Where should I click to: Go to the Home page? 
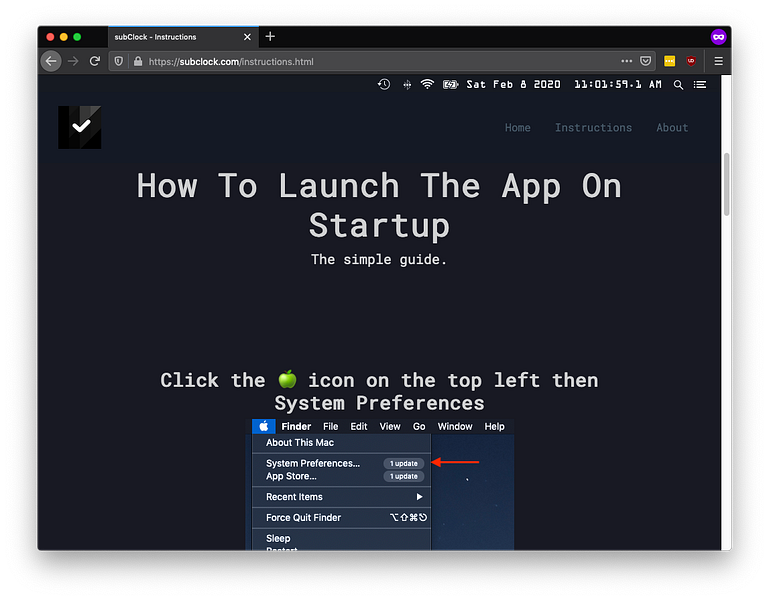pyautogui.click(x=517, y=128)
